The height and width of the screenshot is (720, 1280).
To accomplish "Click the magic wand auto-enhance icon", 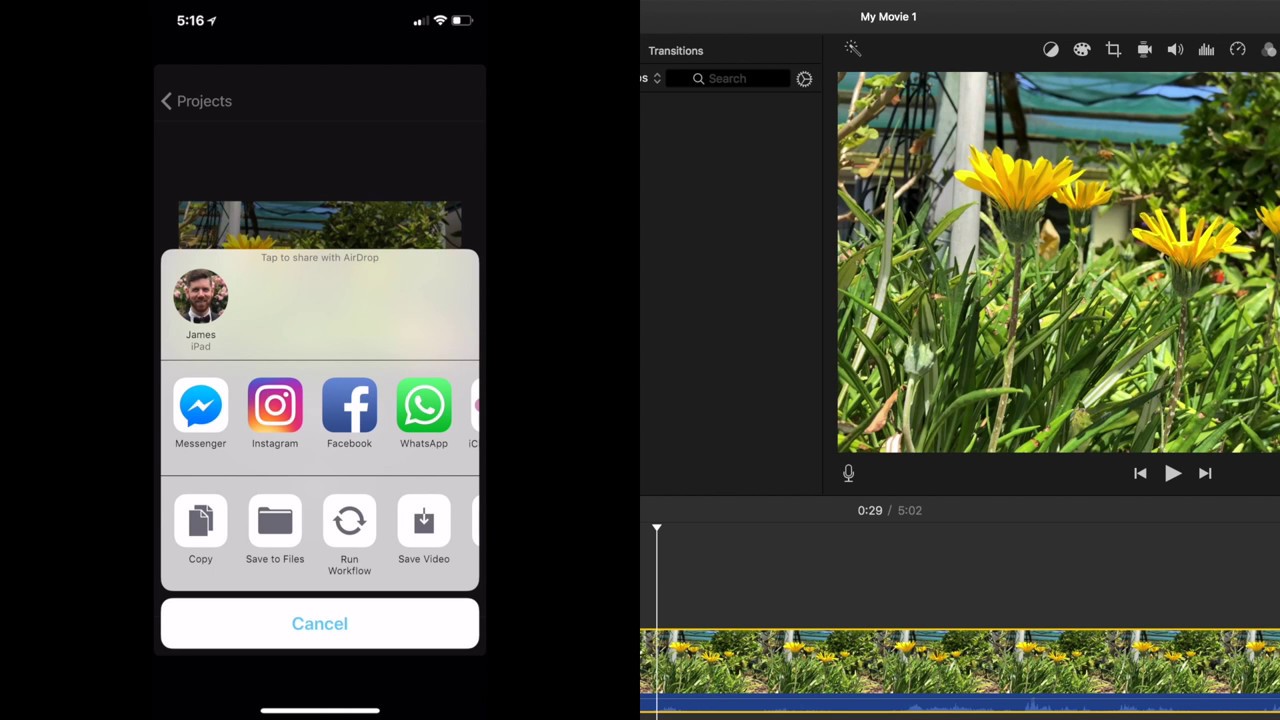I will [852, 48].
